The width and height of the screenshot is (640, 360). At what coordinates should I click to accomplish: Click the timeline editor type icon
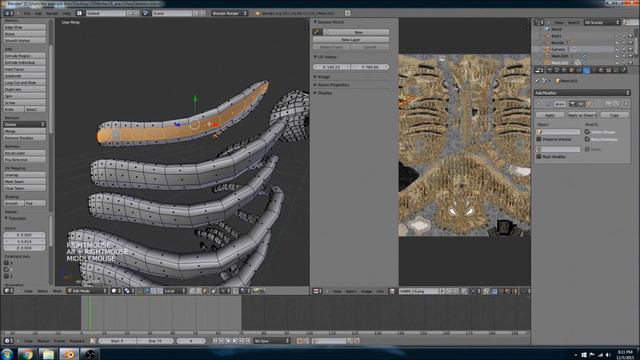pyautogui.click(x=8, y=340)
